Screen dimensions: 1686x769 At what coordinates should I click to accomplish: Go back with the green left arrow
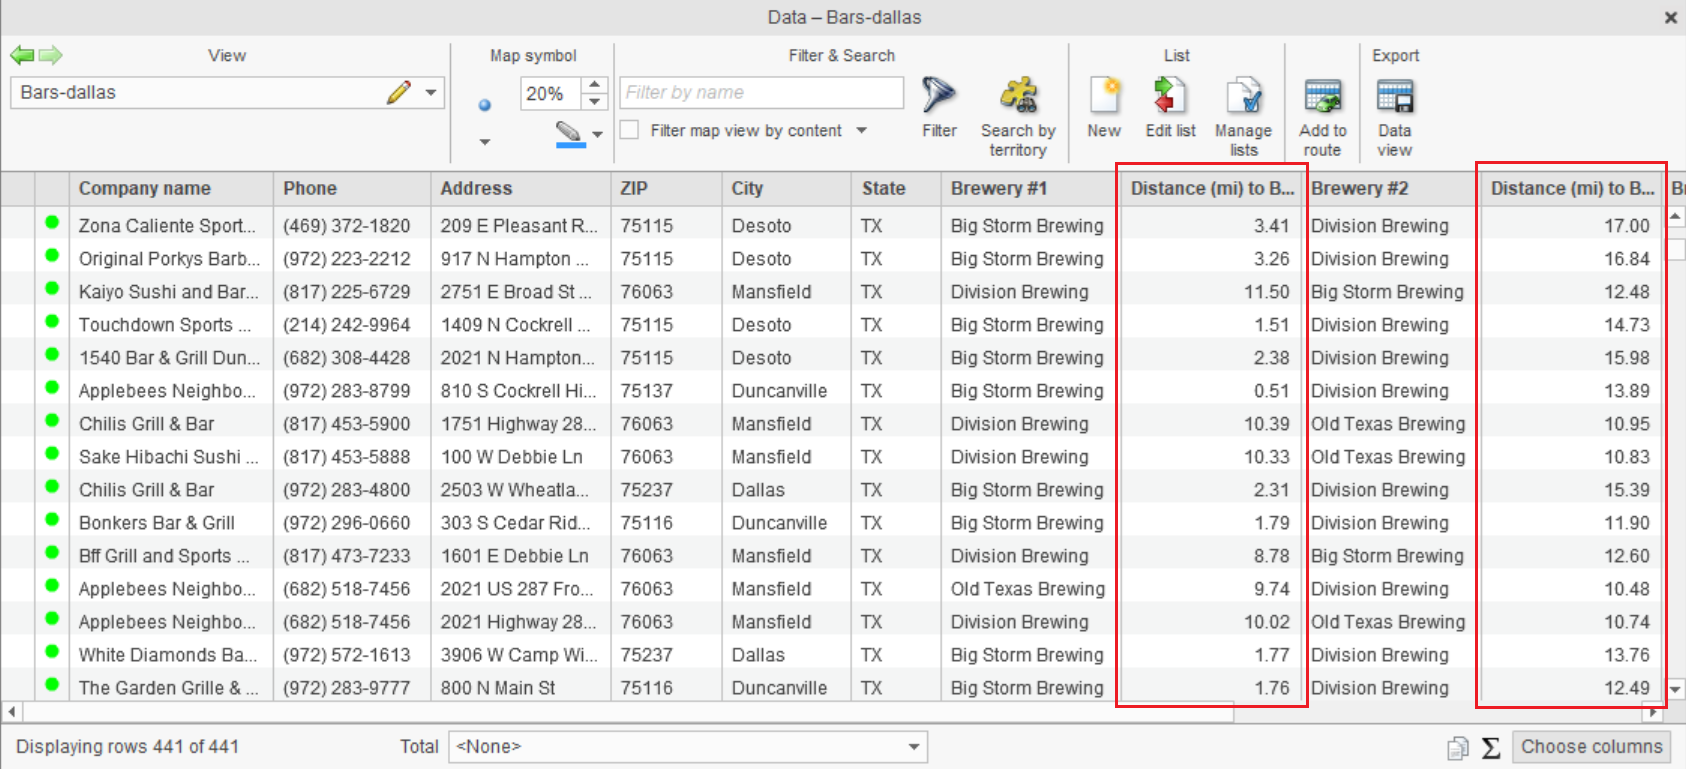[x=22, y=55]
